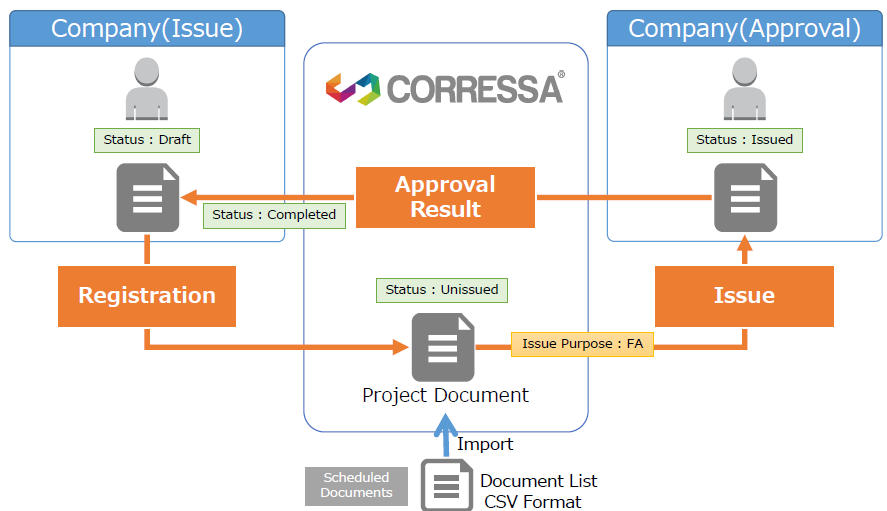Click the 'Status : Draft' label
Screen dimensions: 887x511
pyautogui.click(x=147, y=140)
